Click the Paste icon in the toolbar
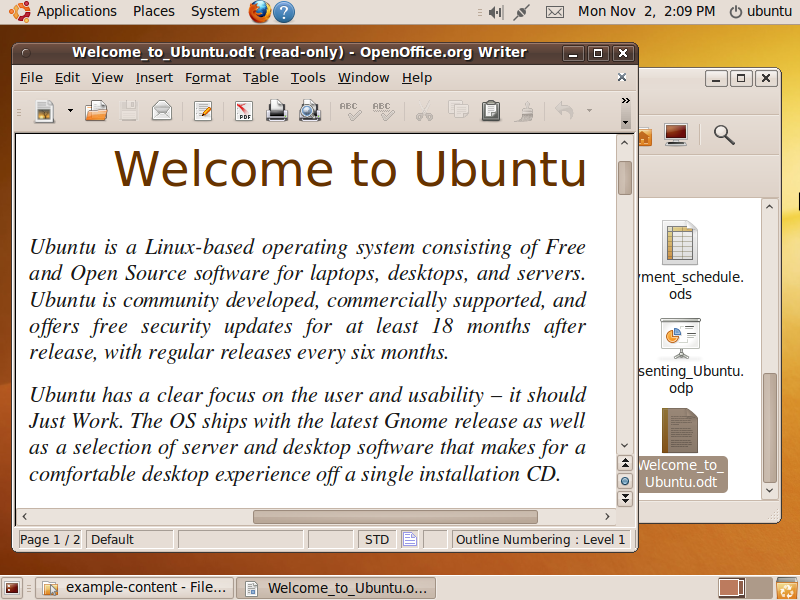 pyautogui.click(x=490, y=111)
